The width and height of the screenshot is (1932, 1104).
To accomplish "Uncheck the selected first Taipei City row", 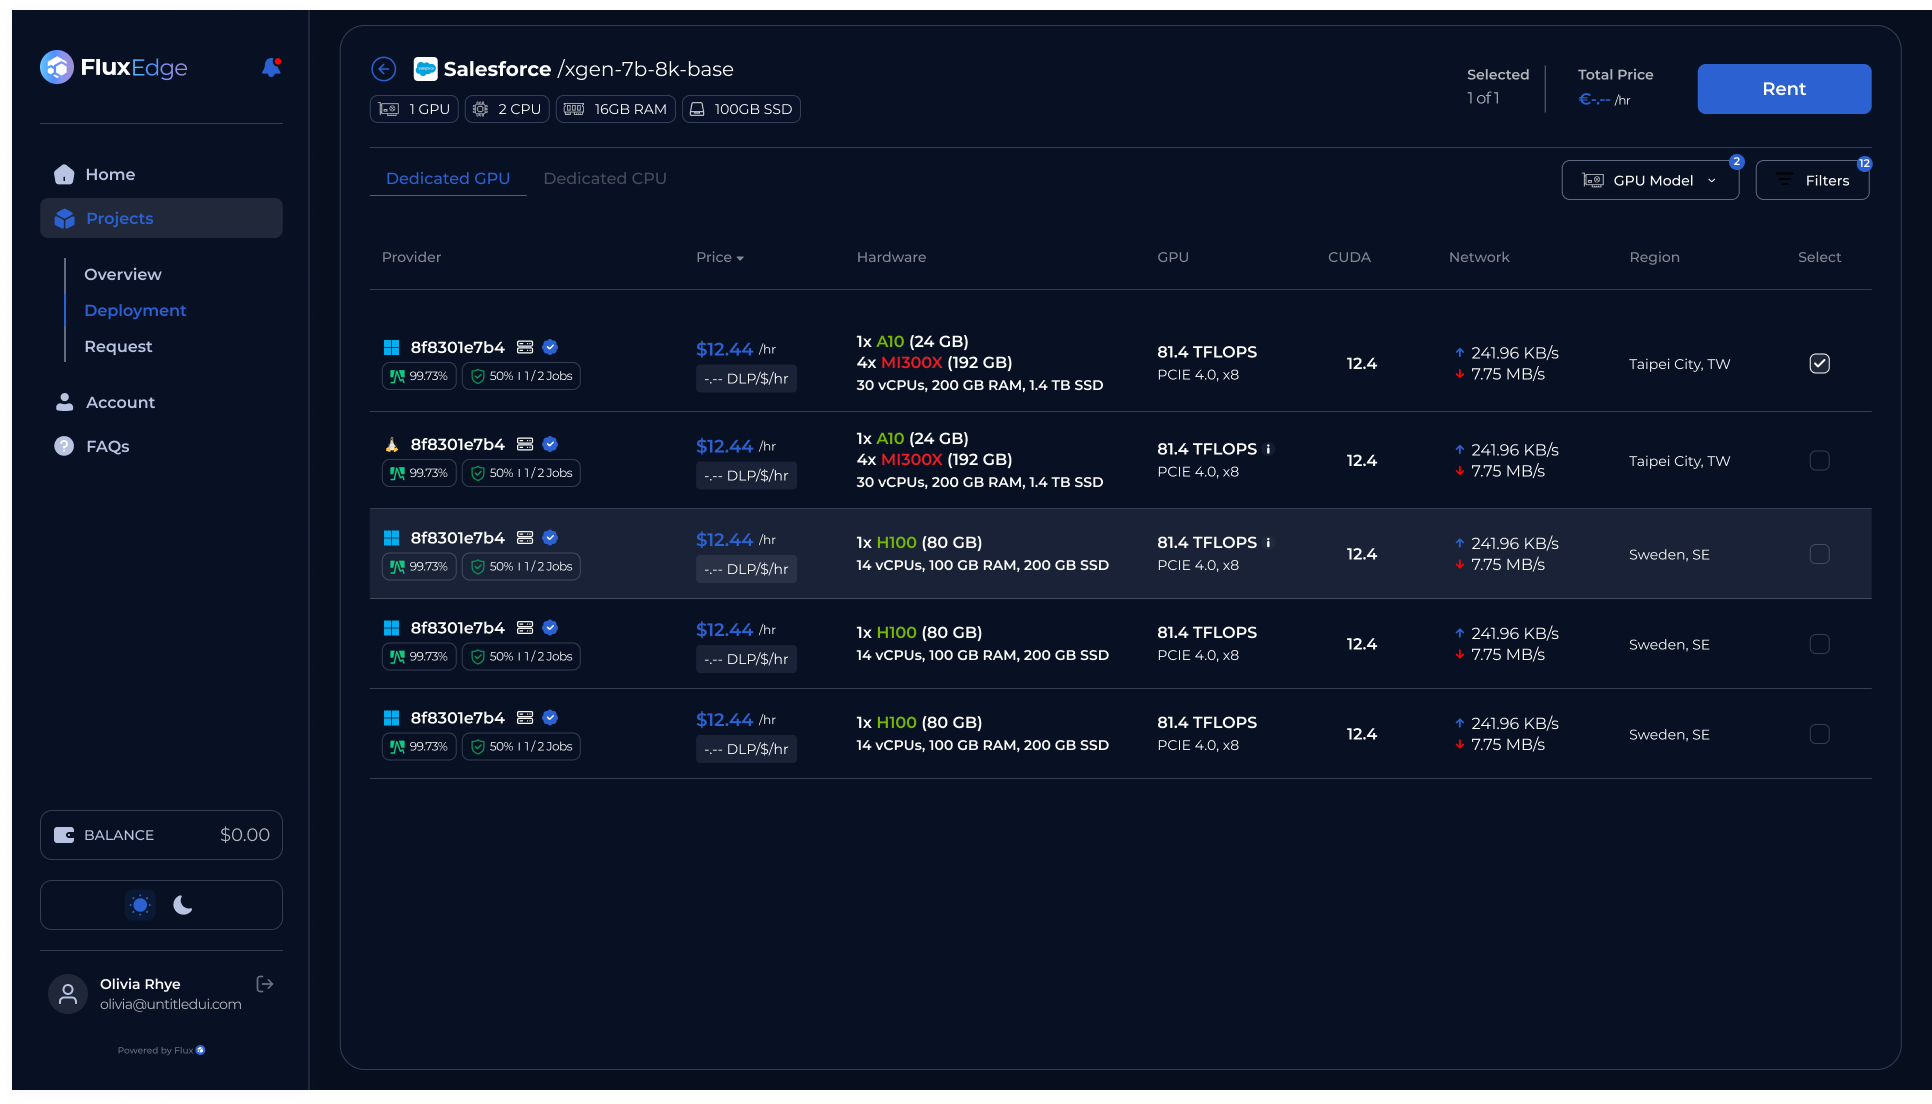I will 1819,363.
